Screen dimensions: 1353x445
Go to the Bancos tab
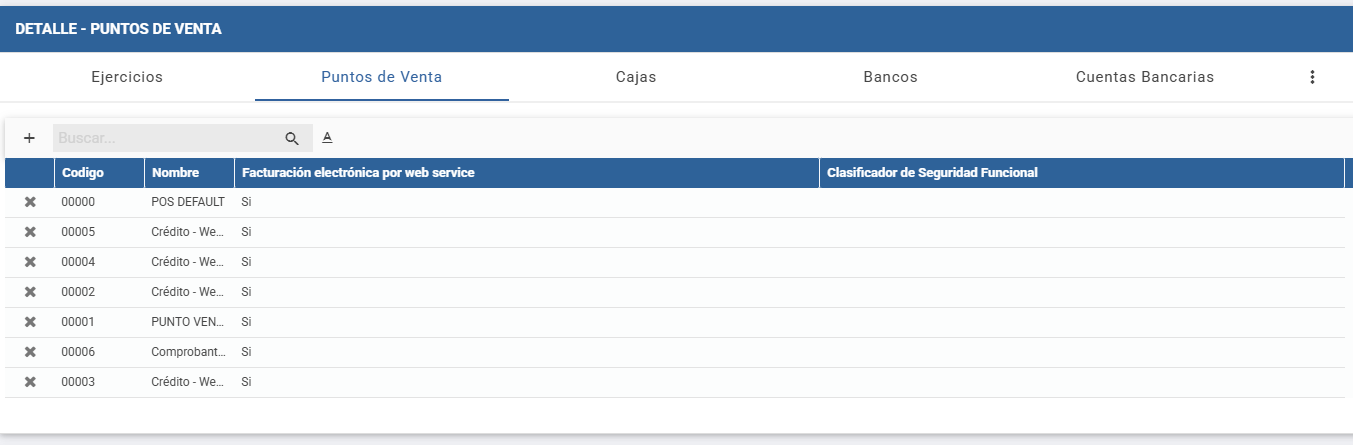890,77
